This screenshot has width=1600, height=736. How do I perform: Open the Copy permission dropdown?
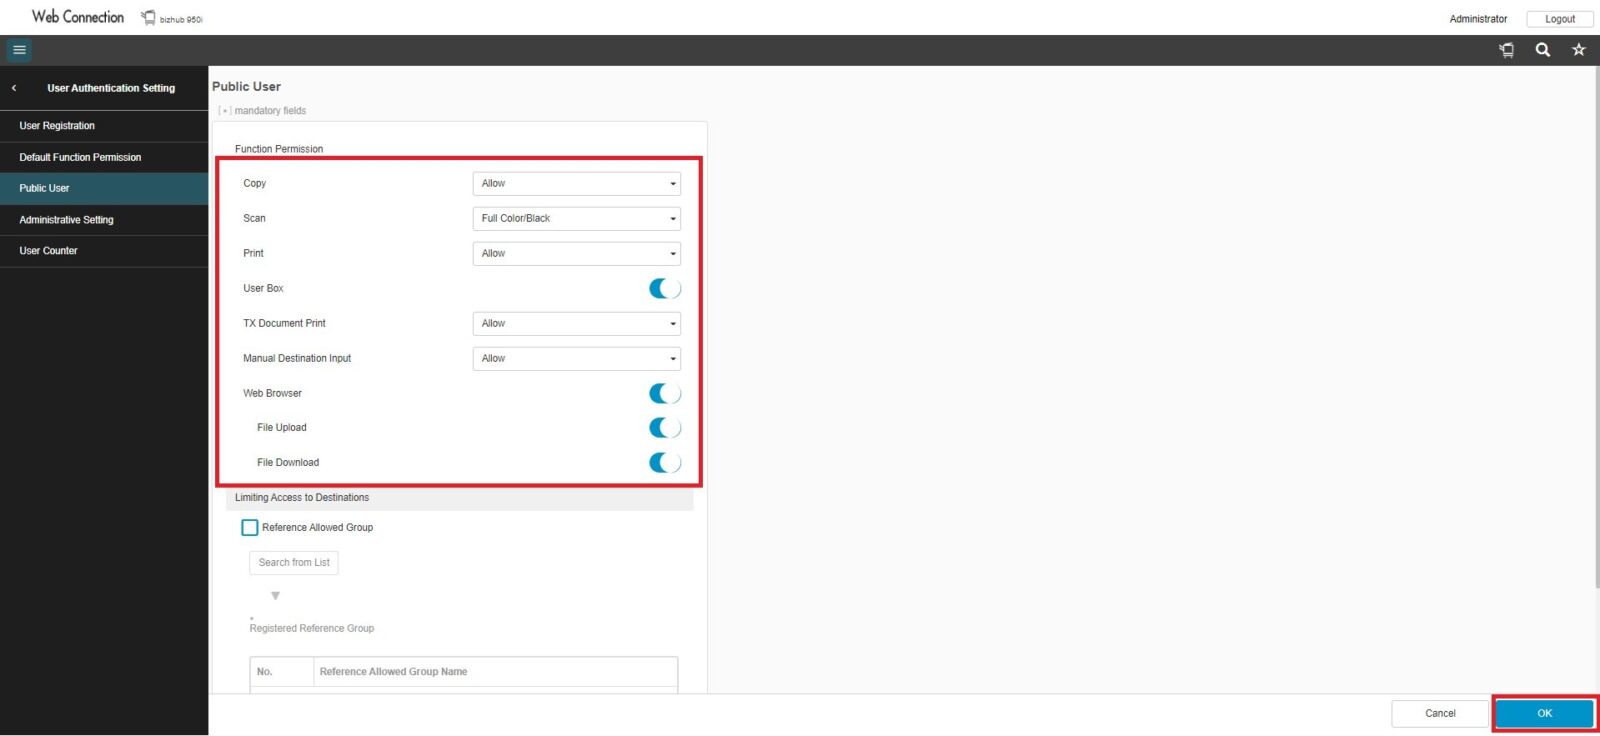tap(576, 184)
